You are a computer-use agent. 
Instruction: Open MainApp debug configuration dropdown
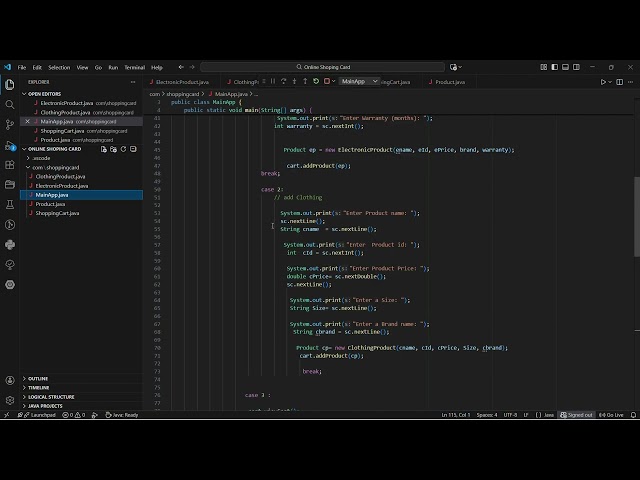pyautogui.click(x=359, y=81)
